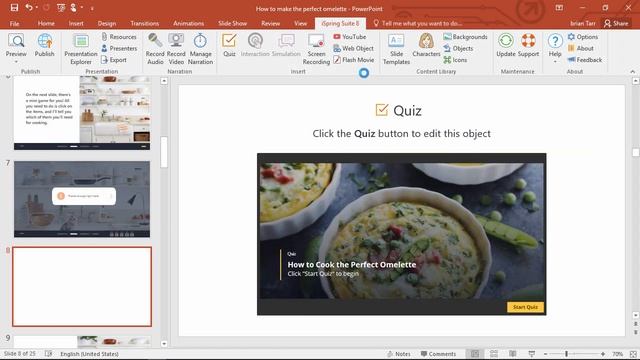Viewport: 640px width, 360px height.
Task: Expand the Help dropdown arrow
Action: point(555,62)
